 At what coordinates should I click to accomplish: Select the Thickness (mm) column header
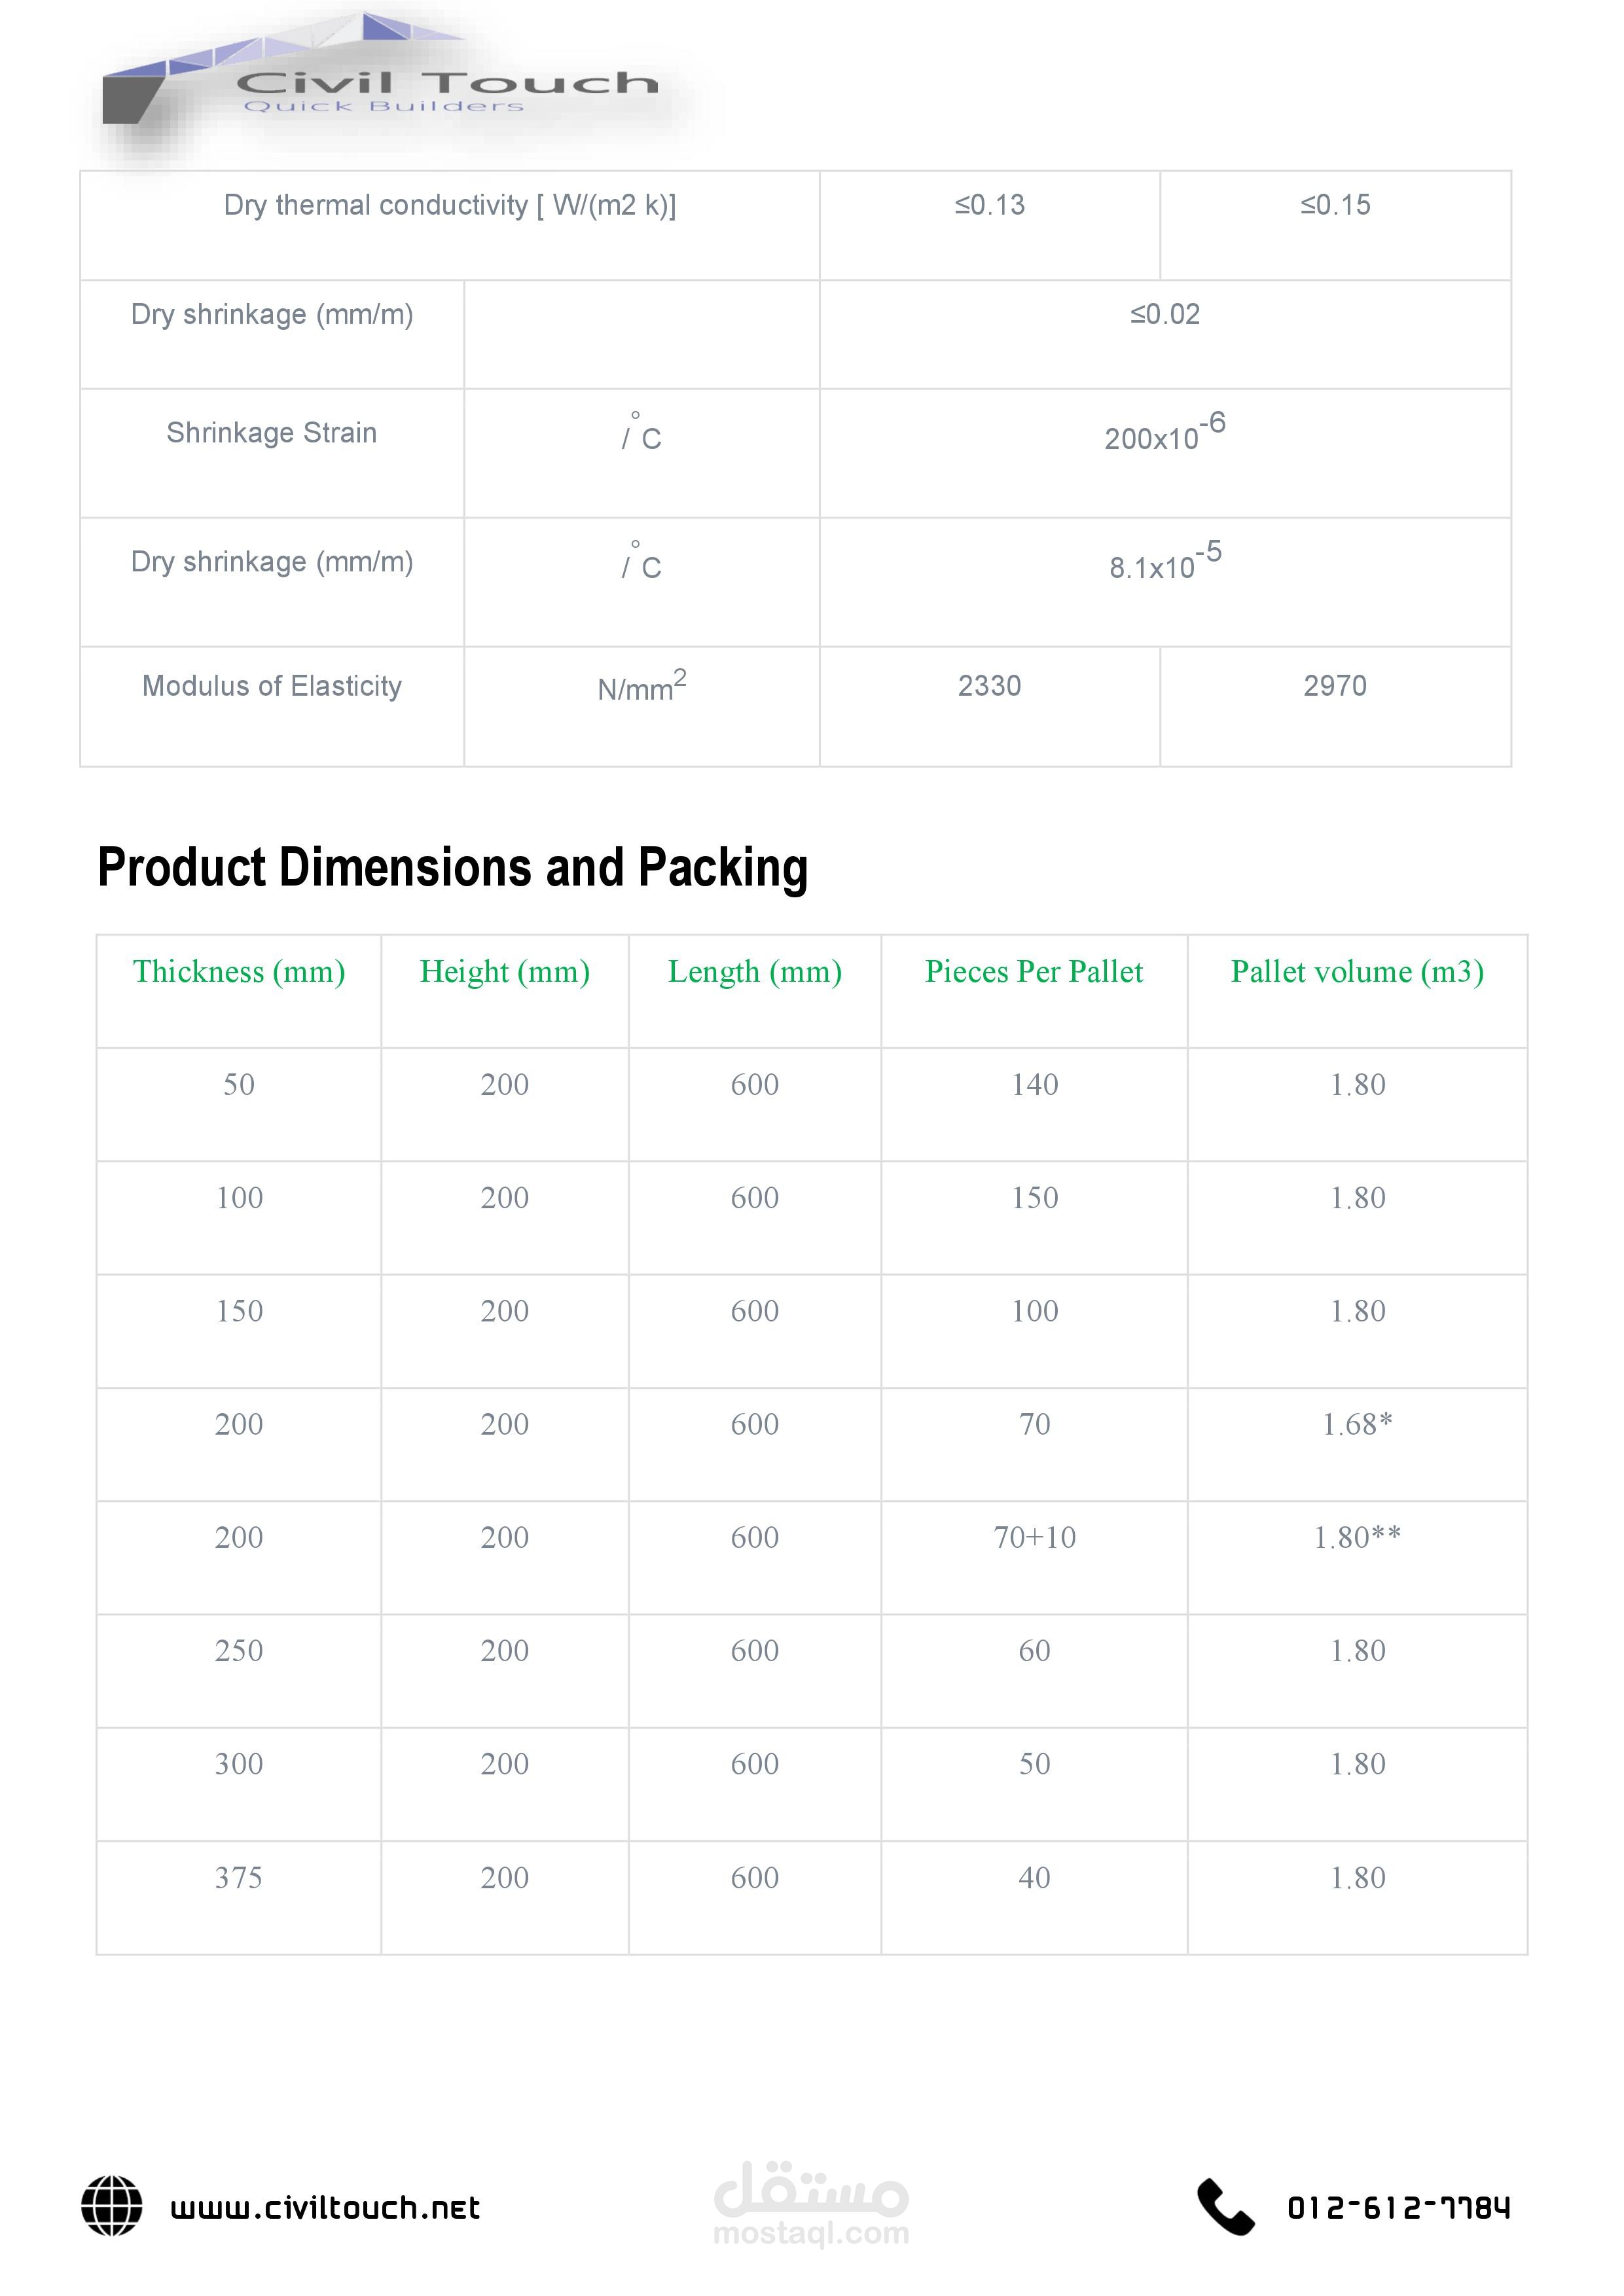pyautogui.click(x=239, y=972)
